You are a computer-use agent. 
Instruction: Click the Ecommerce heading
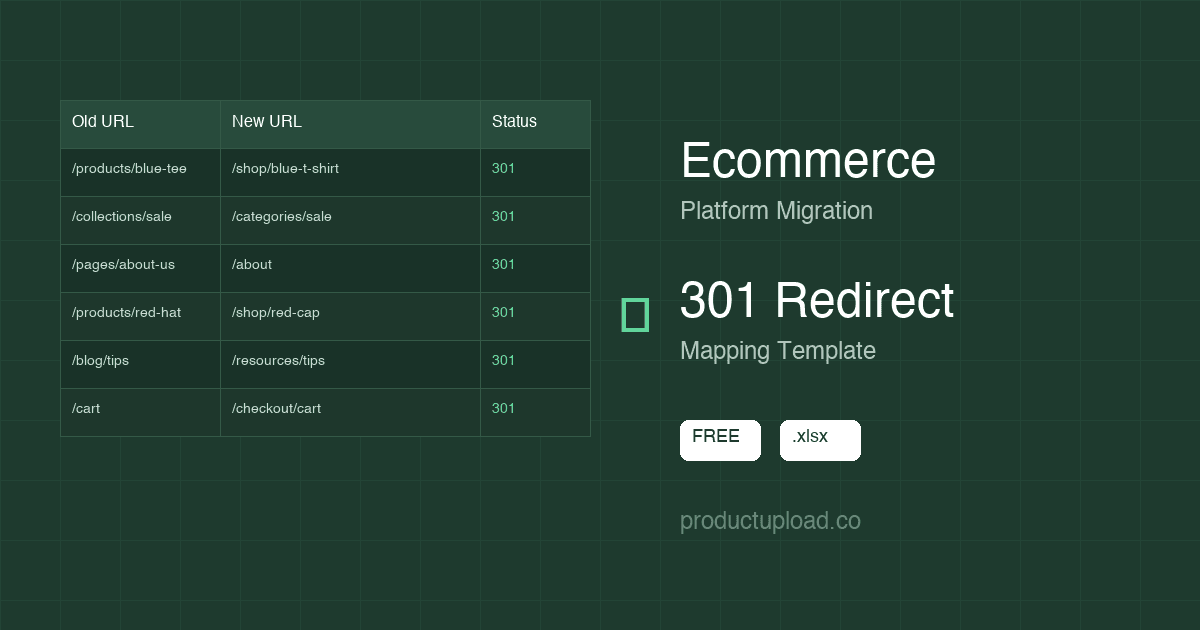click(807, 160)
